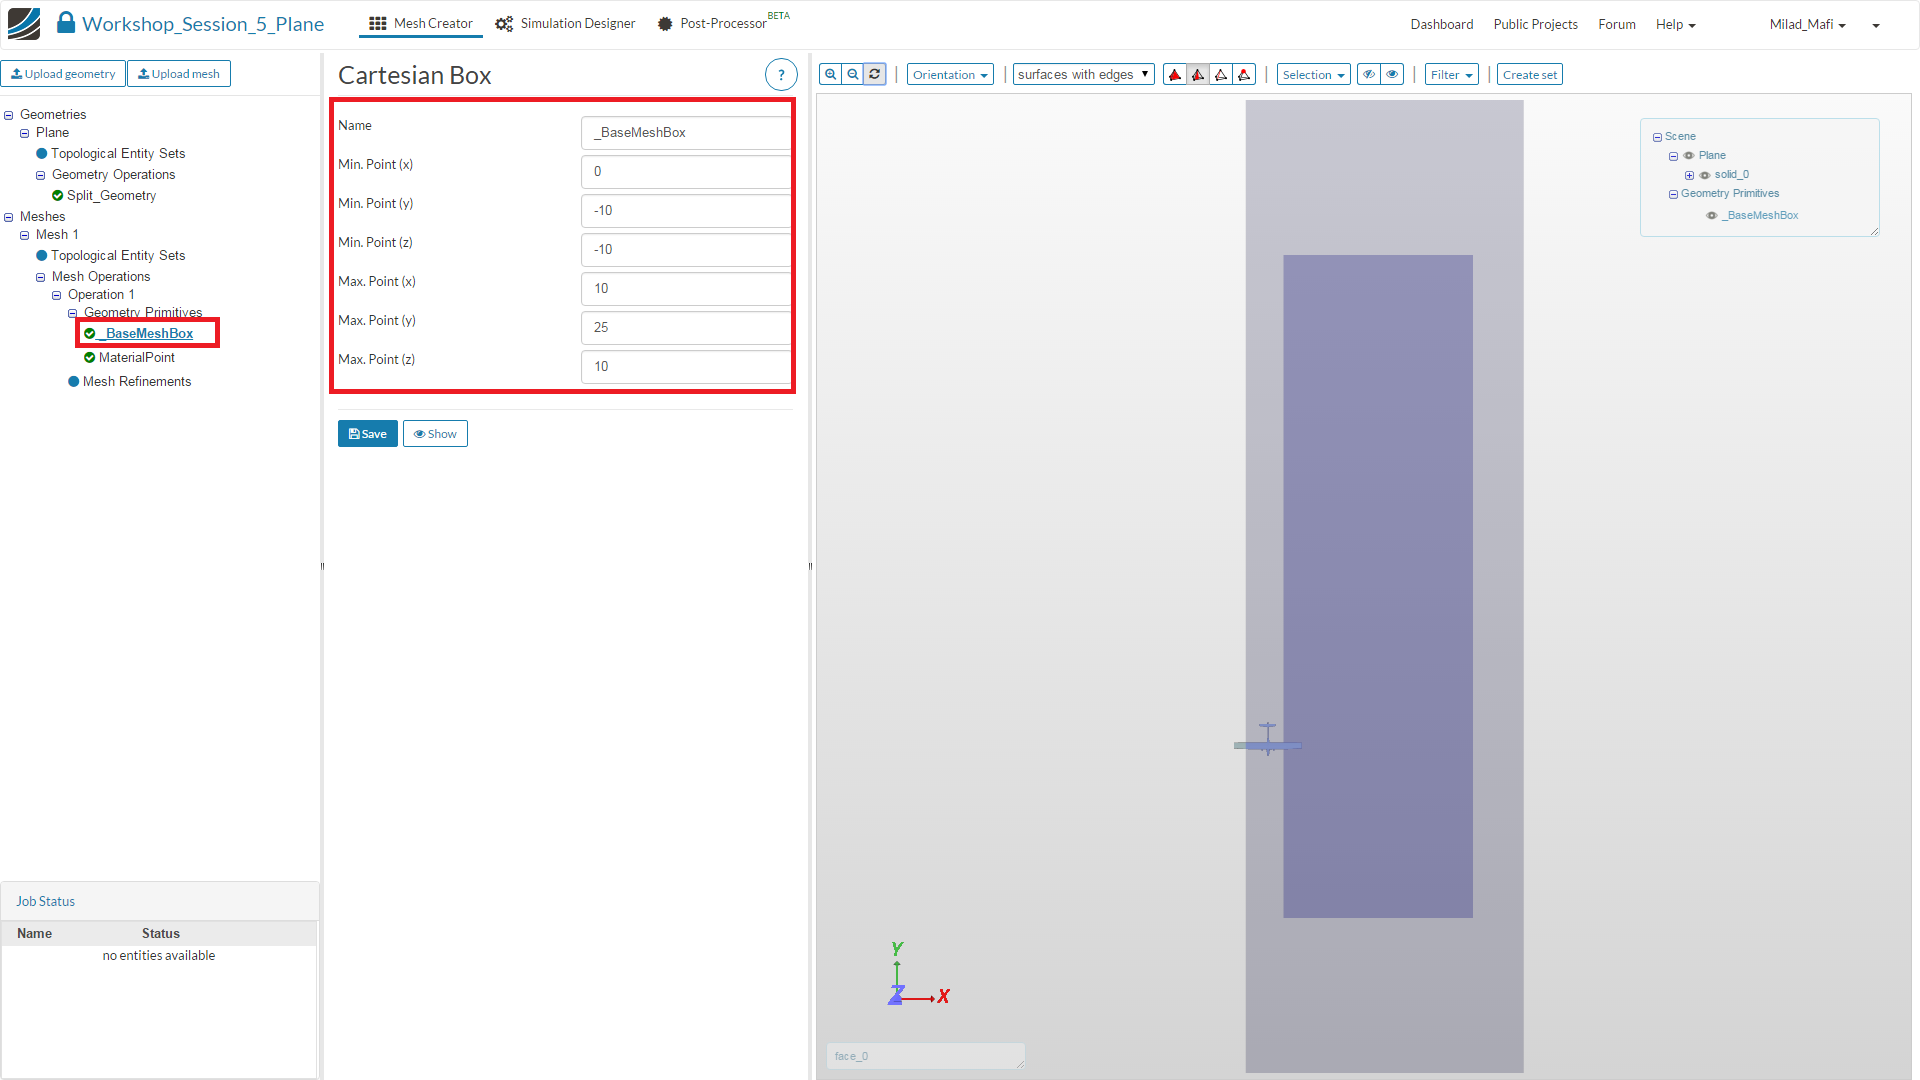Screen dimensions: 1920x1080
Task: Open the surfaces with edges render dropdown
Action: [x=1083, y=75]
